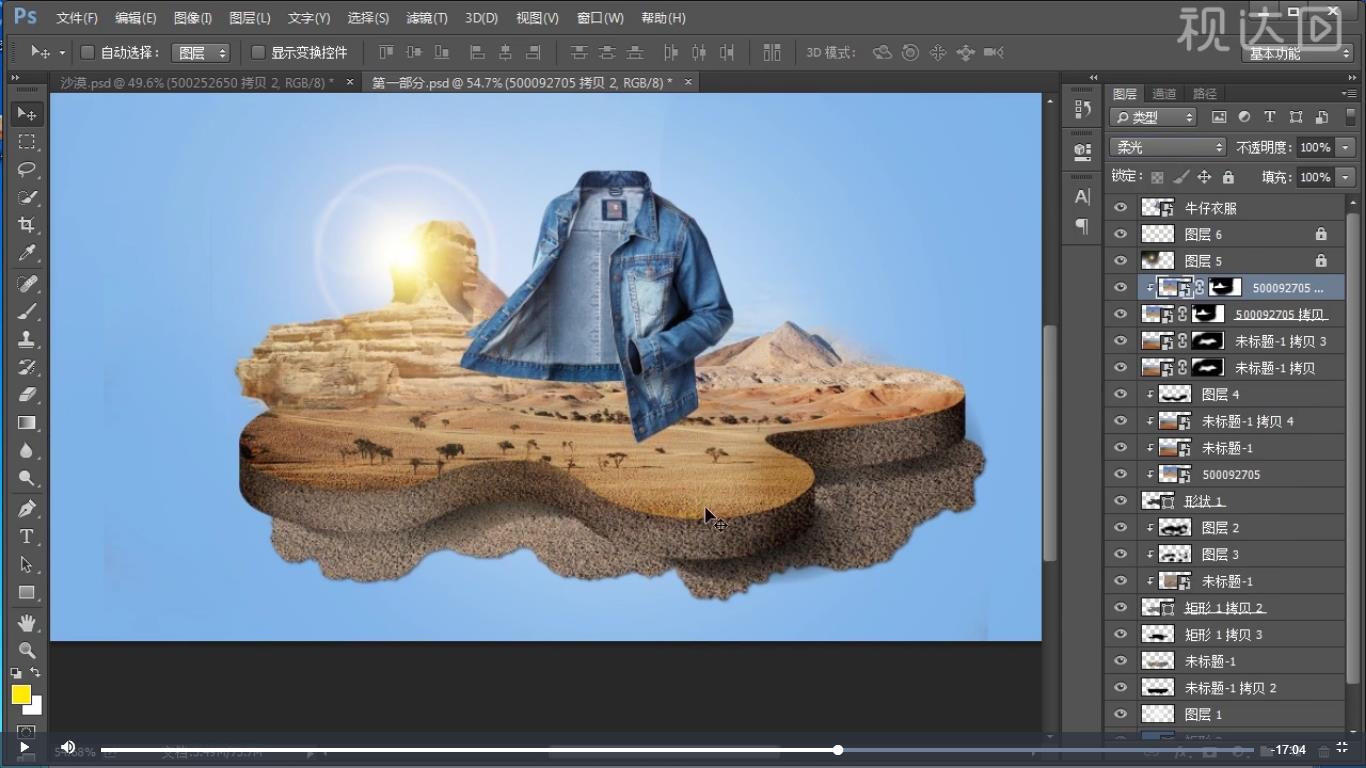Select the Pen tool
This screenshot has height=768, width=1366.
pyautogui.click(x=27, y=508)
